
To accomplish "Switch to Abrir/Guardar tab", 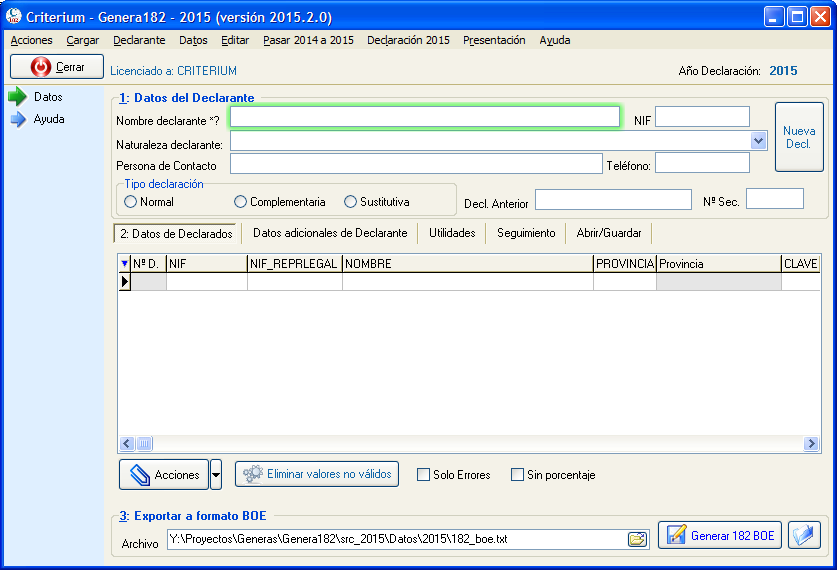I will (x=609, y=233).
